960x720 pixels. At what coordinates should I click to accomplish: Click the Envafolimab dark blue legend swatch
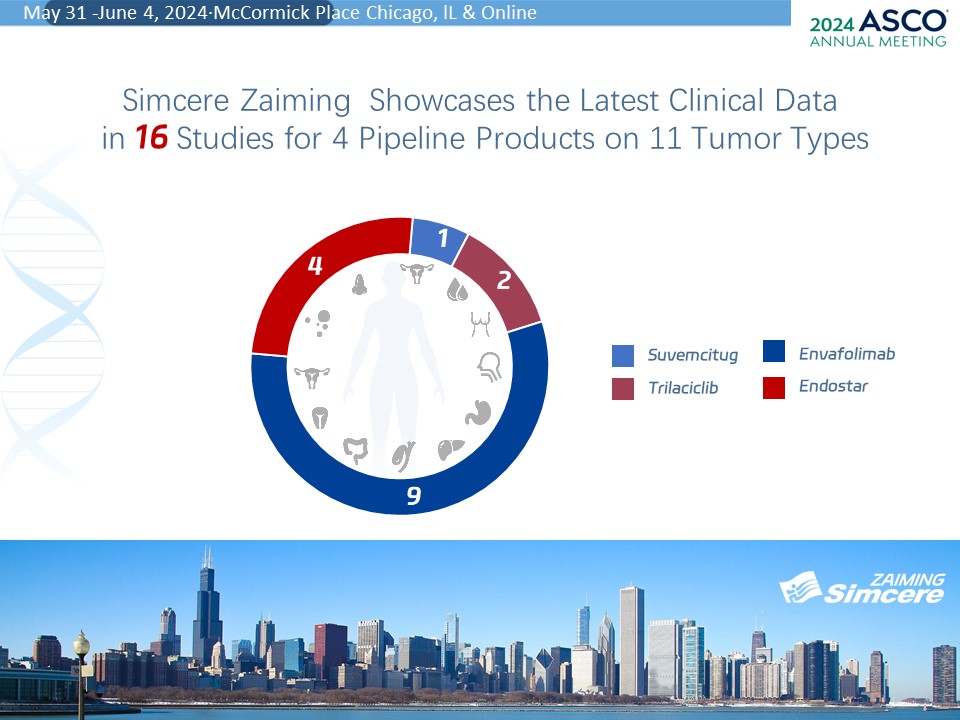click(x=774, y=351)
